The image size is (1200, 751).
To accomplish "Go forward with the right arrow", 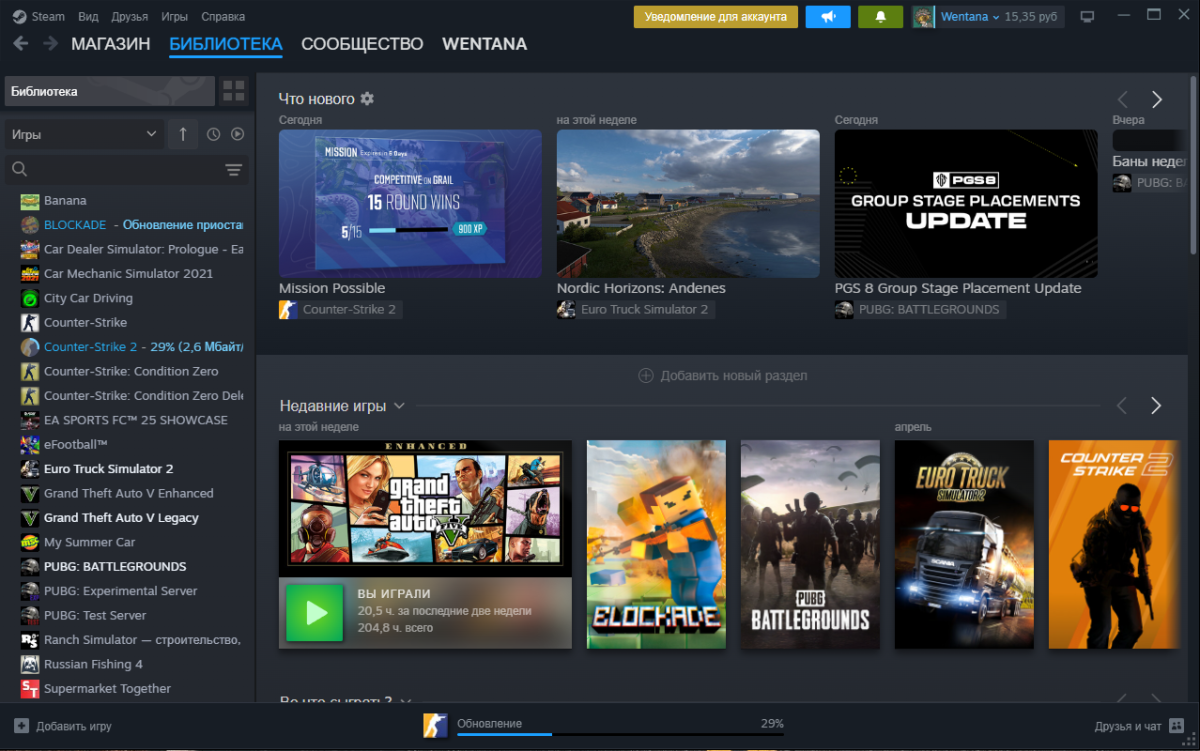I will point(50,43).
